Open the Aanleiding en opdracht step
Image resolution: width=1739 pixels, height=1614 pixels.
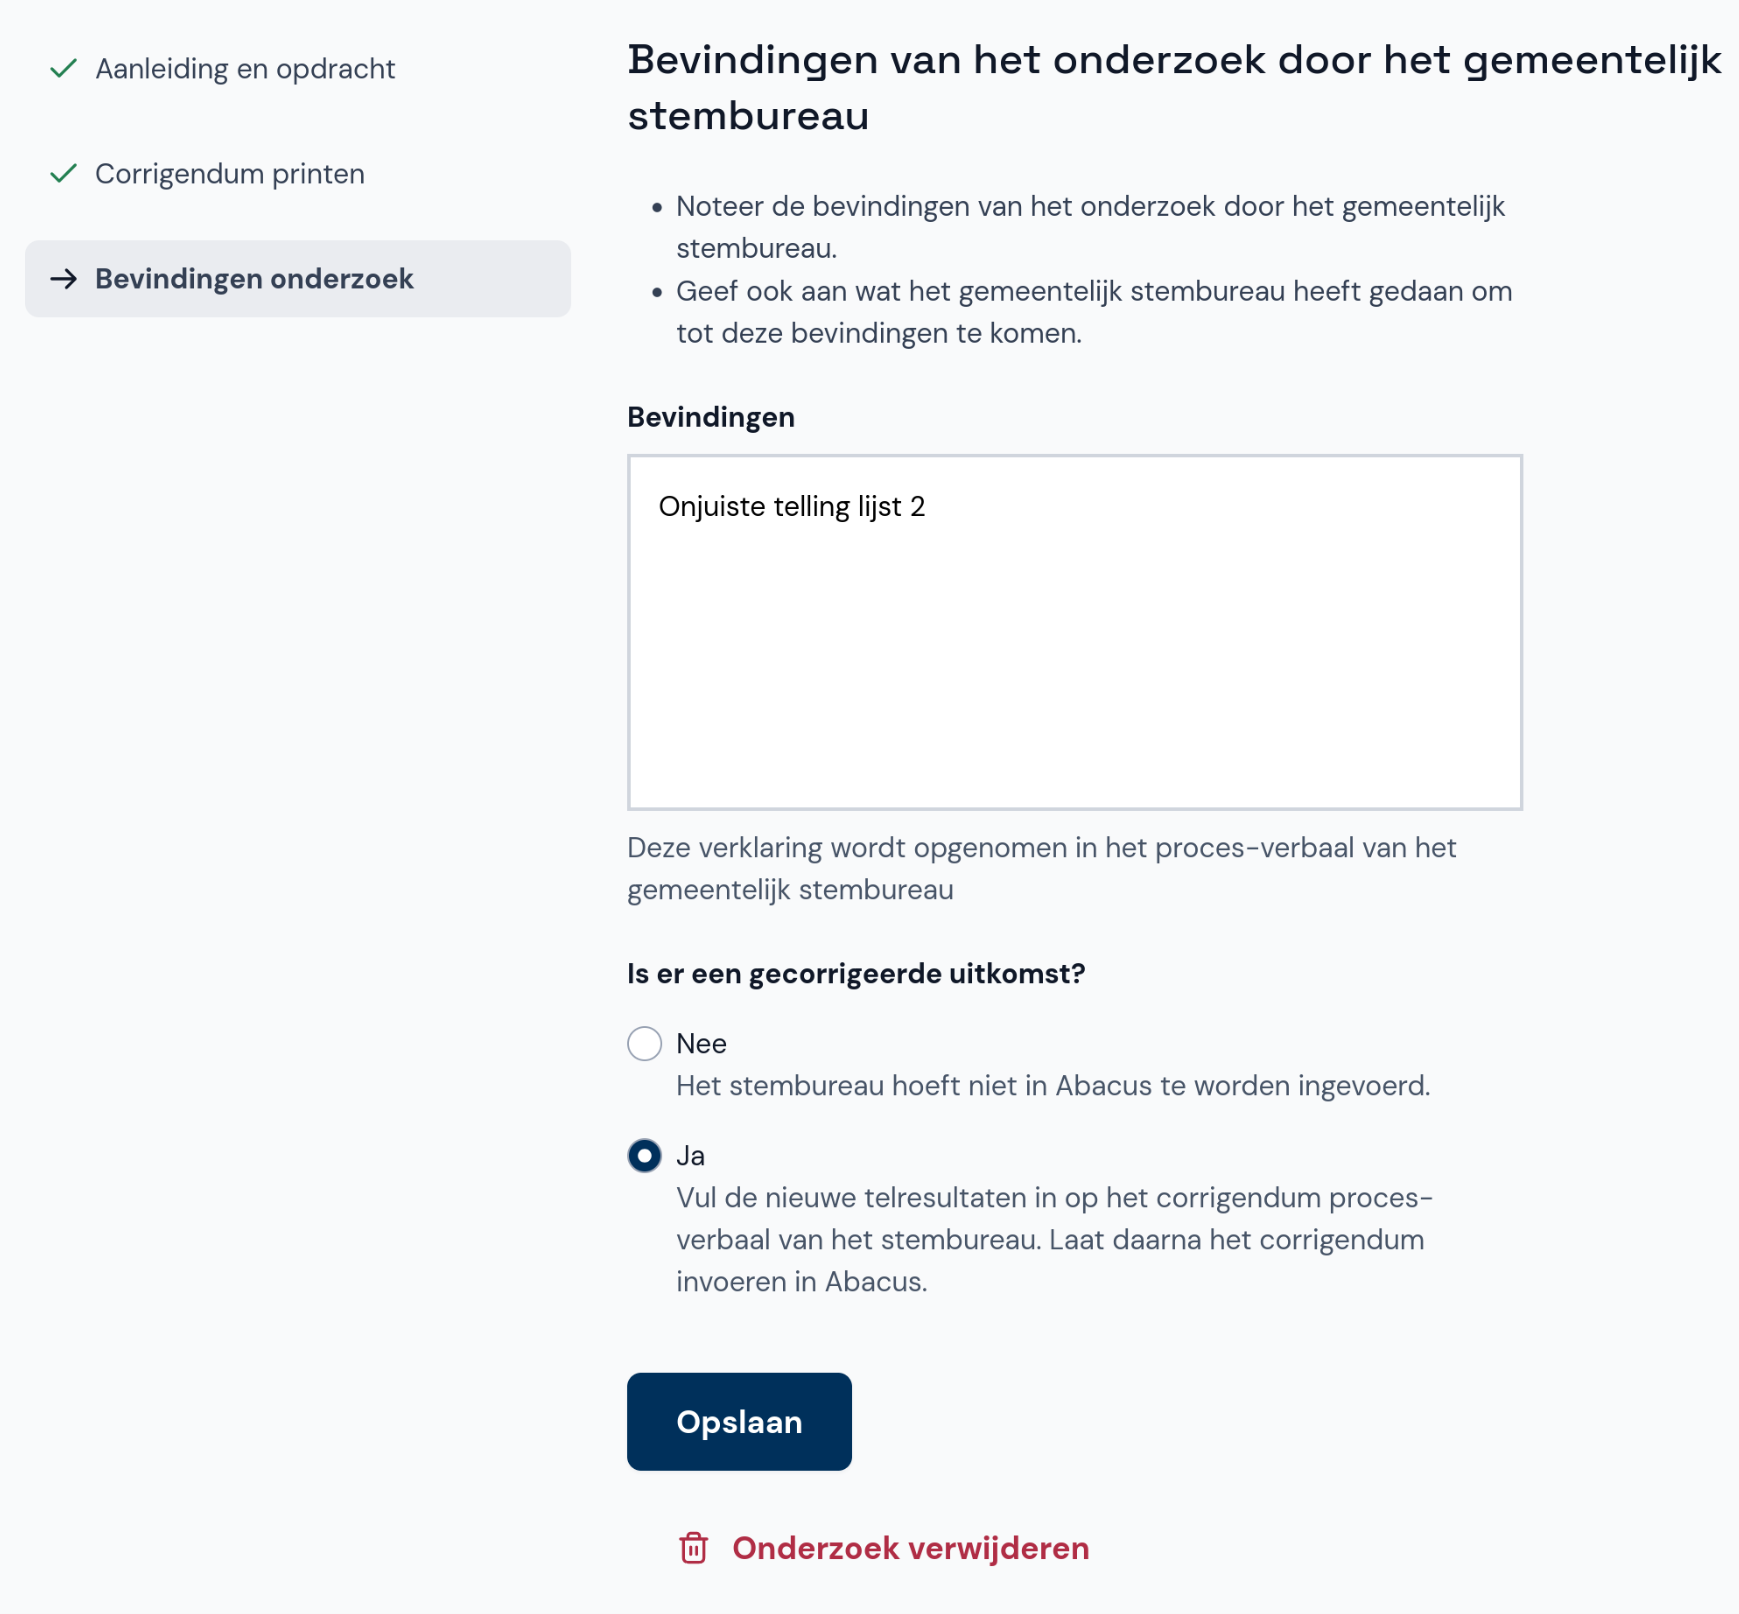pyautogui.click(x=244, y=67)
